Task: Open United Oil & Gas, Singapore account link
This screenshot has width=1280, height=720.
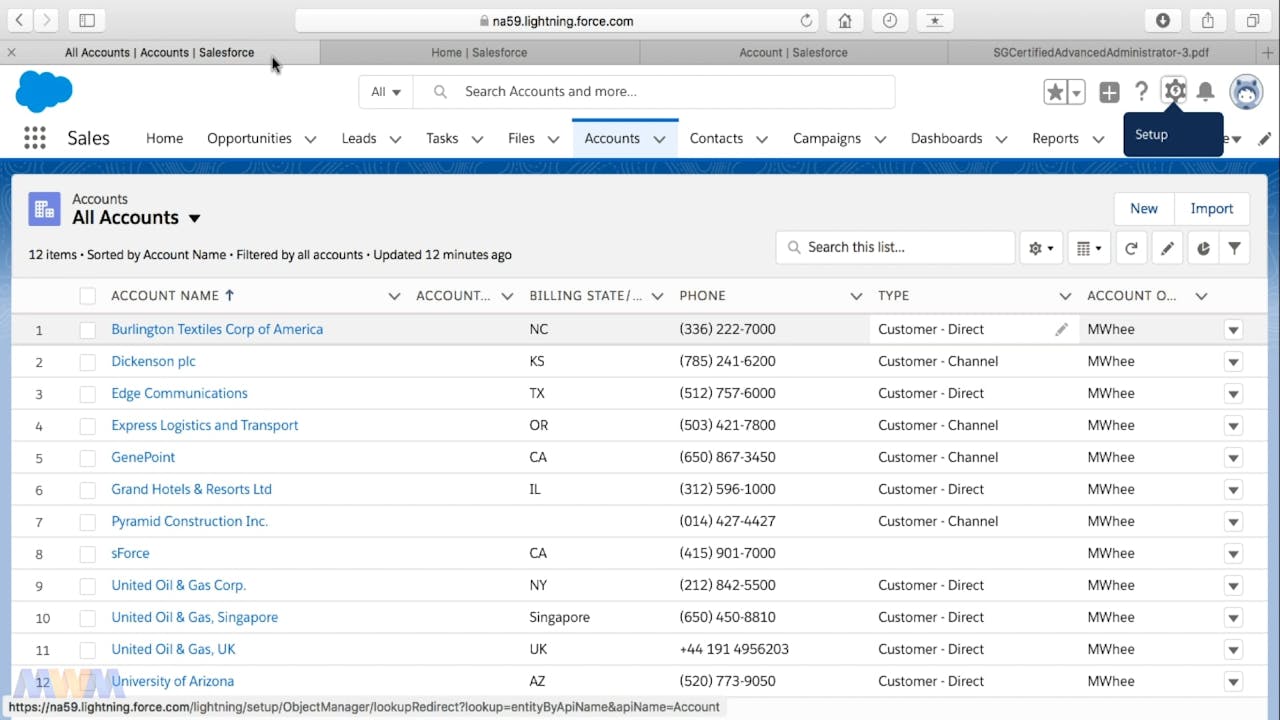Action: [195, 617]
